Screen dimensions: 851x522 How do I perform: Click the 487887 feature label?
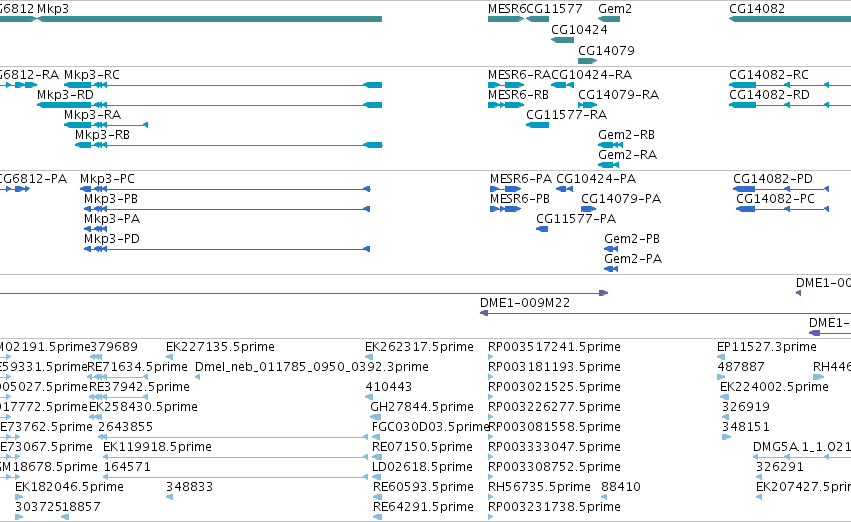pyautogui.click(x=740, y=367)
